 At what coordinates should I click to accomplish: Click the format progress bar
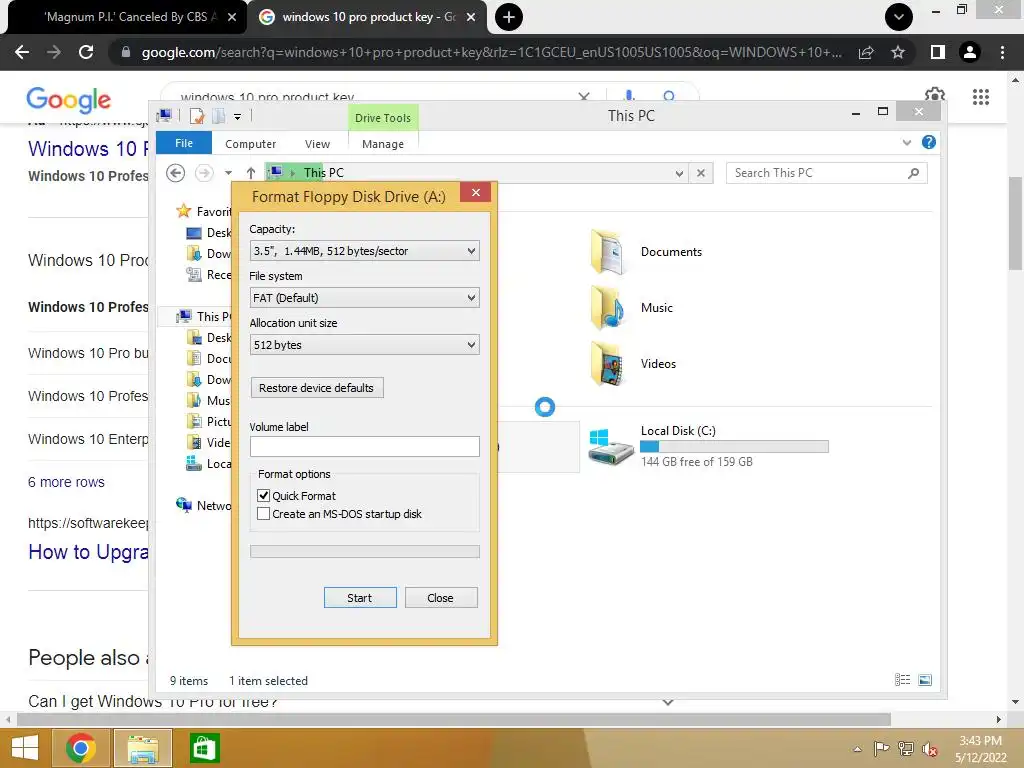point(364,552)
